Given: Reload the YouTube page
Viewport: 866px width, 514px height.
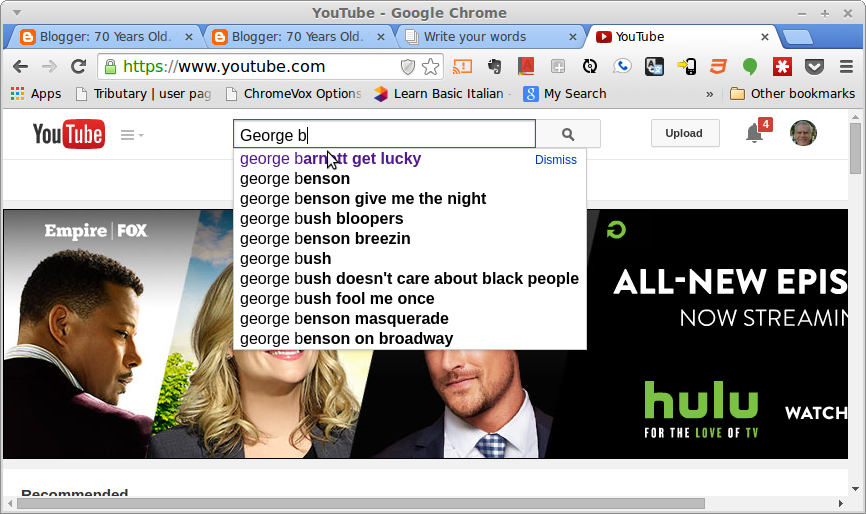Looking at the screenshot, I should [x=78, y=67].
